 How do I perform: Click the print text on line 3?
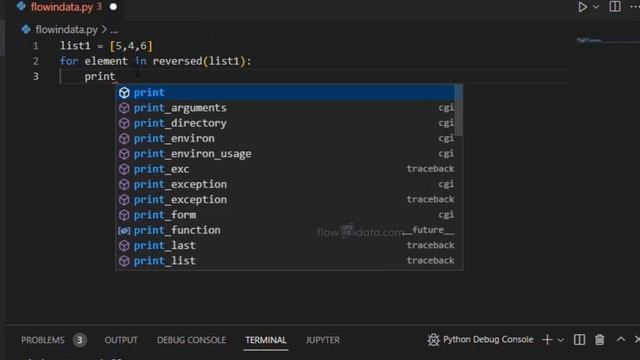(100, 76)
